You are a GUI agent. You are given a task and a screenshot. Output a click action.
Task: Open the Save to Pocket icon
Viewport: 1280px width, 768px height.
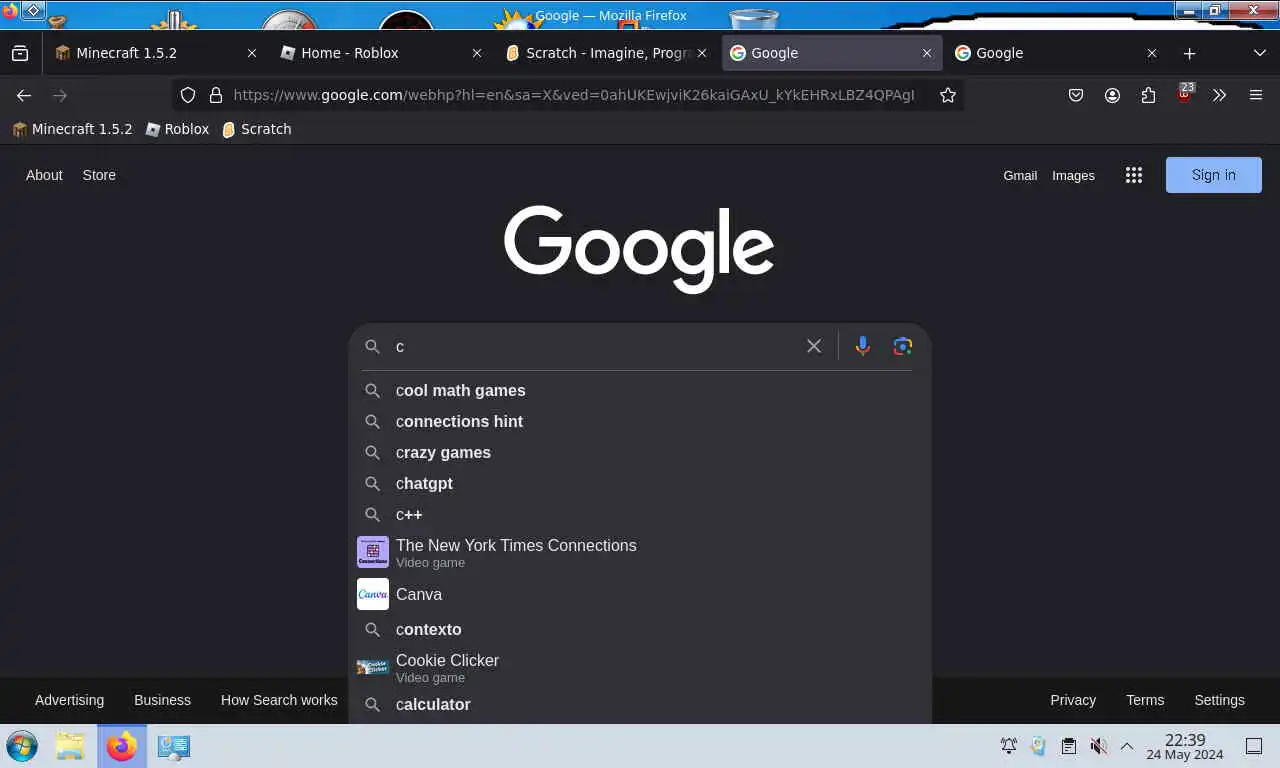tap(1076, 95)
